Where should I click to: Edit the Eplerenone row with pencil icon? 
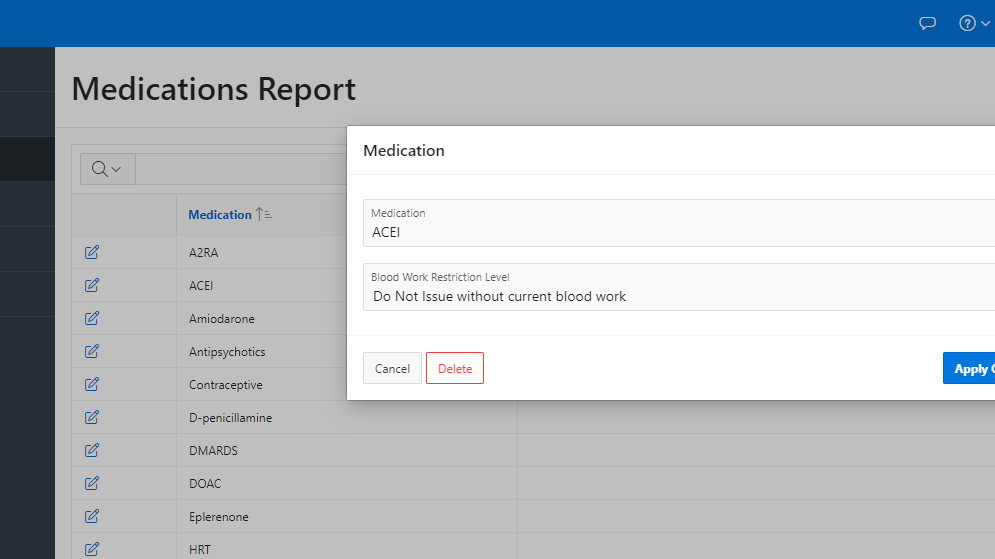(92, 517)
